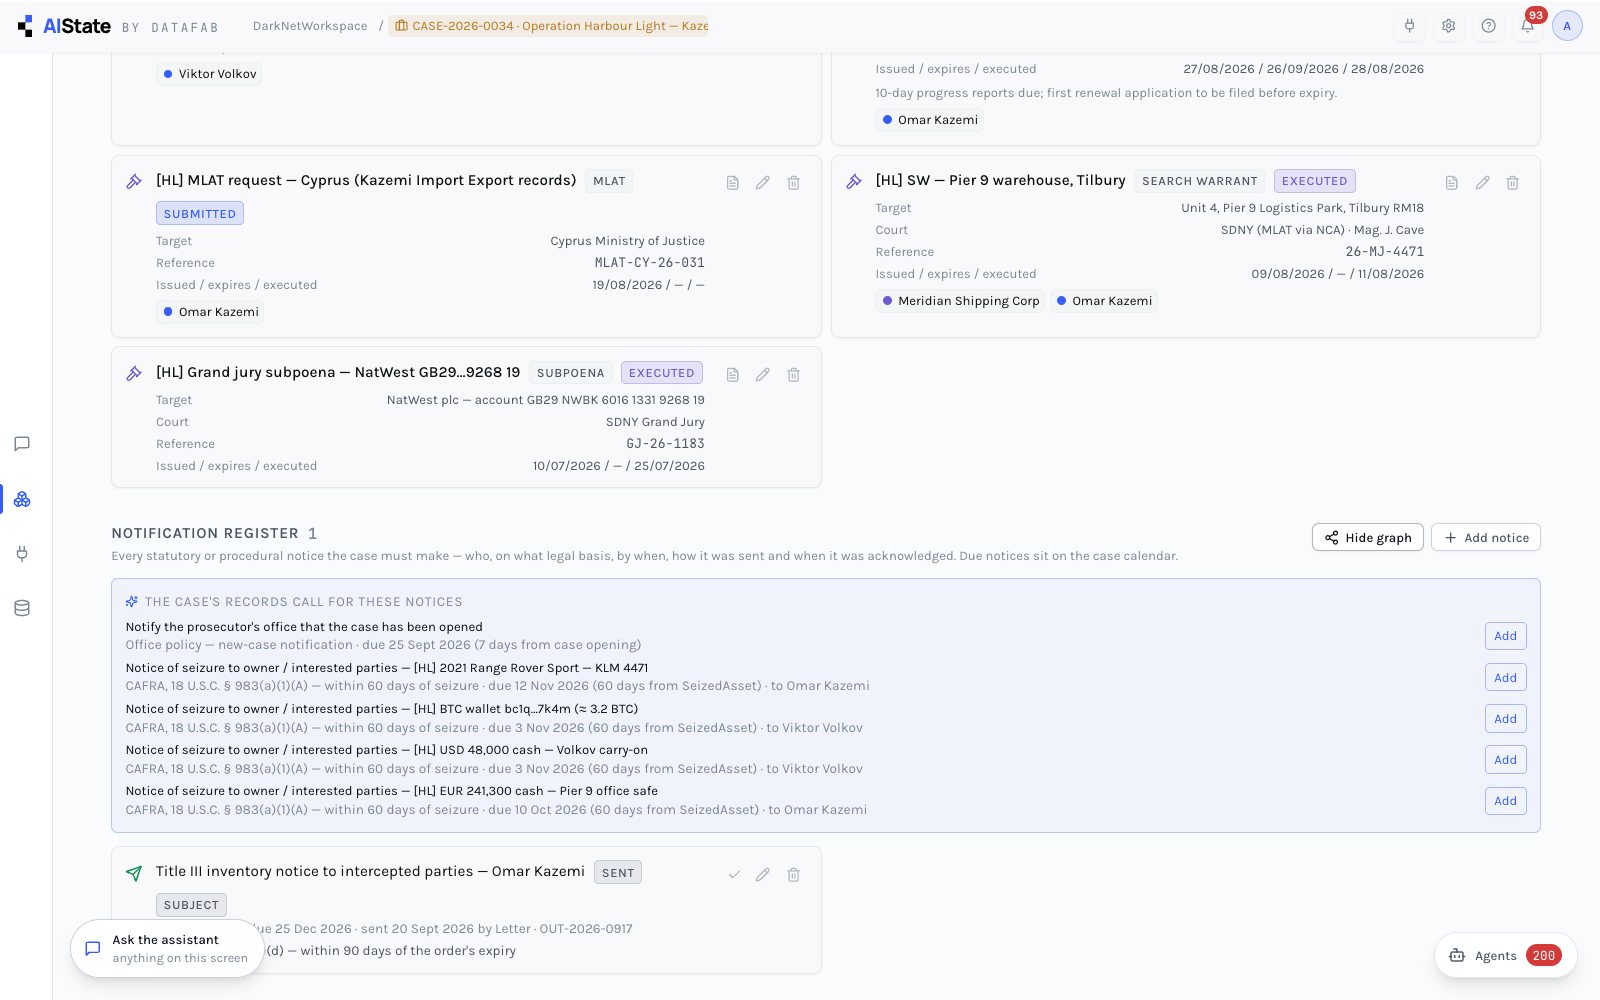The image size is (1600, 1000).
Task: Select the workspace cubes icon in sidebar
Action: [22, 499]
